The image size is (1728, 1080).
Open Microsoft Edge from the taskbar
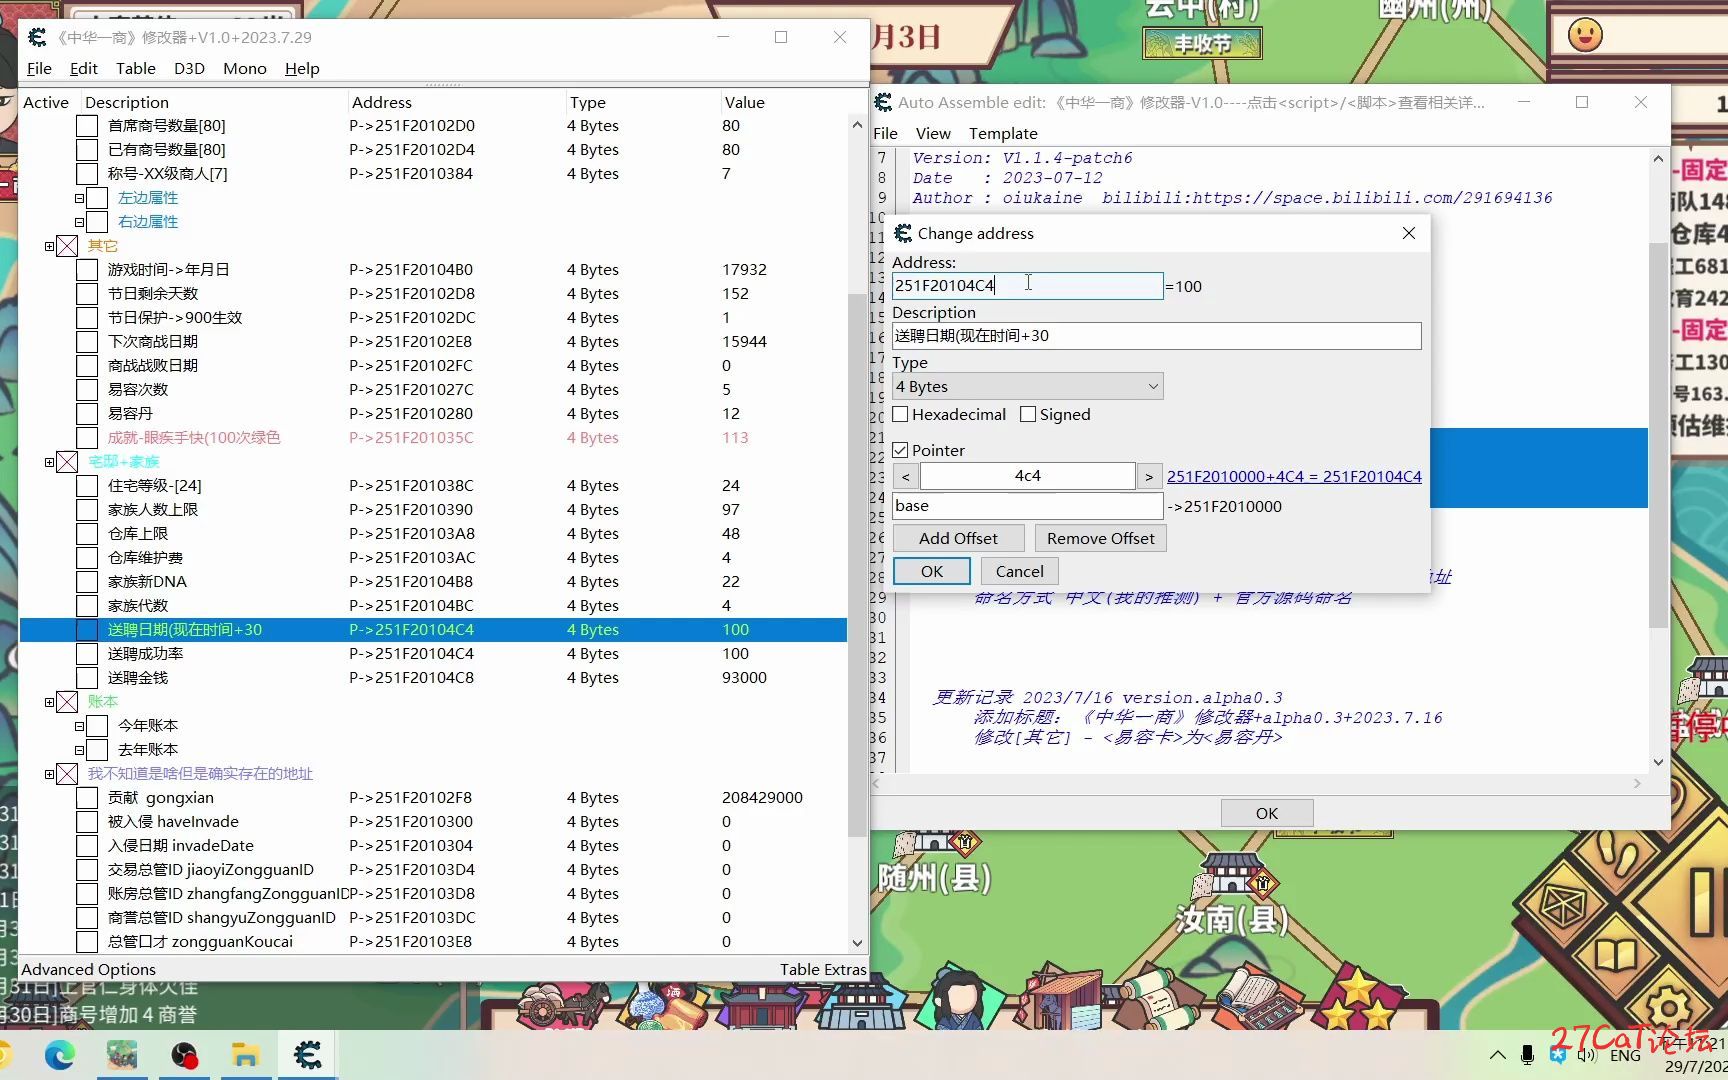pyautogui.click(x=60, y=1055)
